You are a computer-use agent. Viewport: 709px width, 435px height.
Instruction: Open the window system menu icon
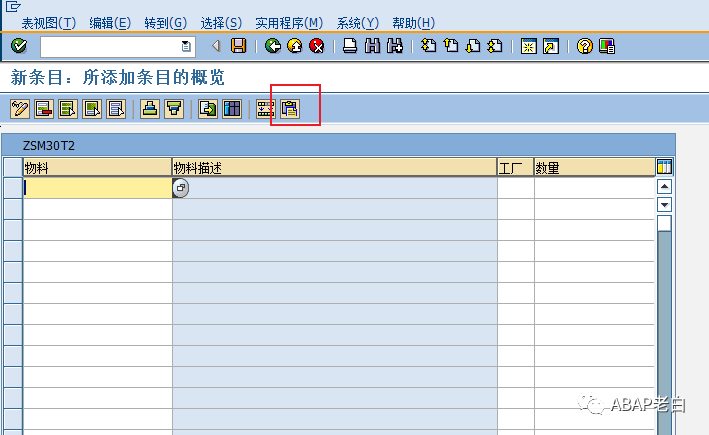coord(13,6)
